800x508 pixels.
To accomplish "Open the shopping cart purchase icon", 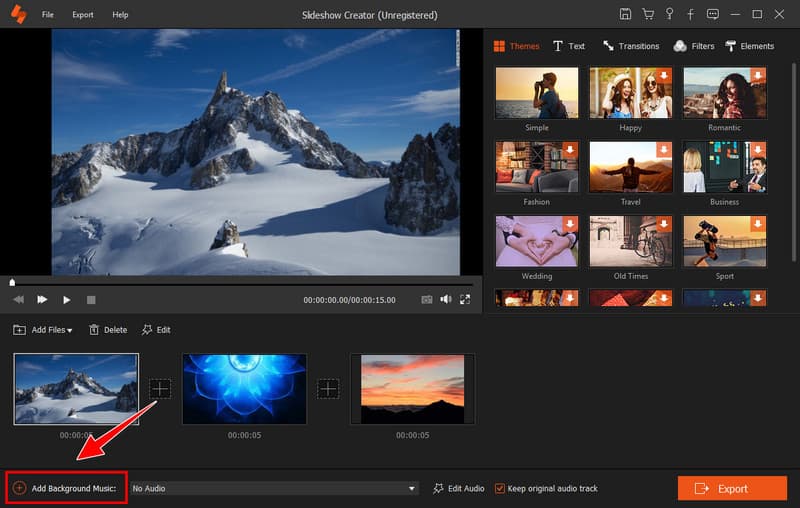I will [650, 15].
